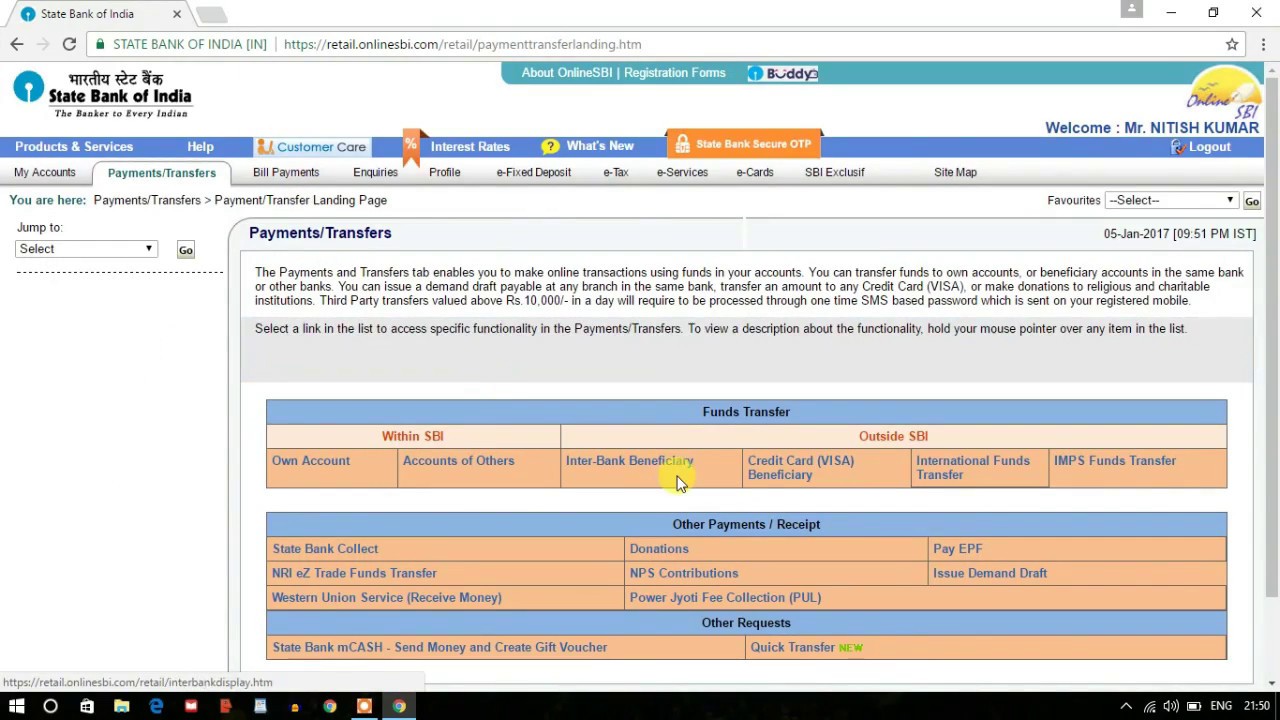Click Own Account funds transfer link
The width and height of the screenshot is (1280, 720).
(x=311, y=461)
